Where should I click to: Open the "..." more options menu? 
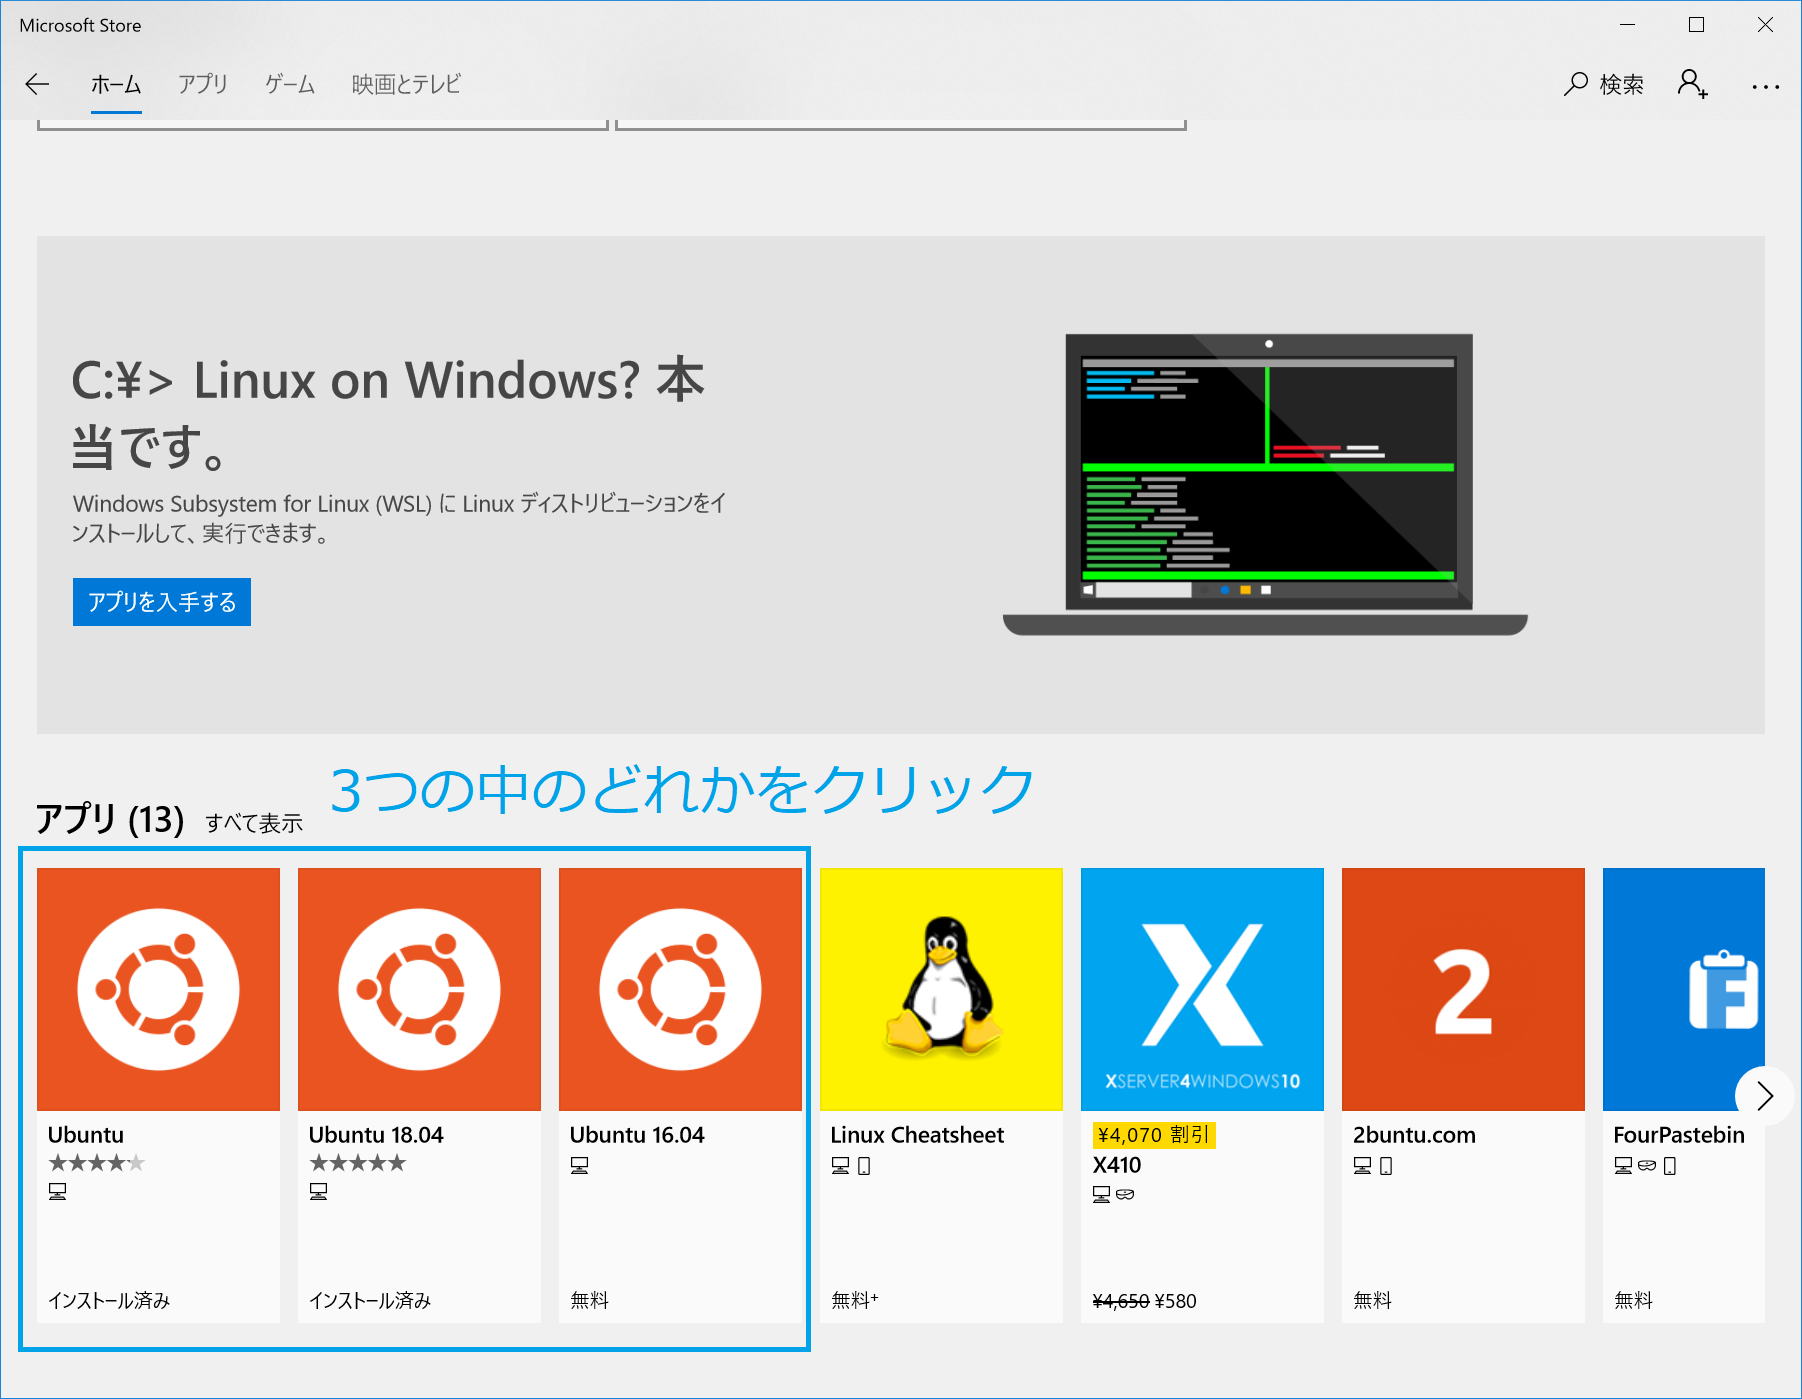[1765, 85]
